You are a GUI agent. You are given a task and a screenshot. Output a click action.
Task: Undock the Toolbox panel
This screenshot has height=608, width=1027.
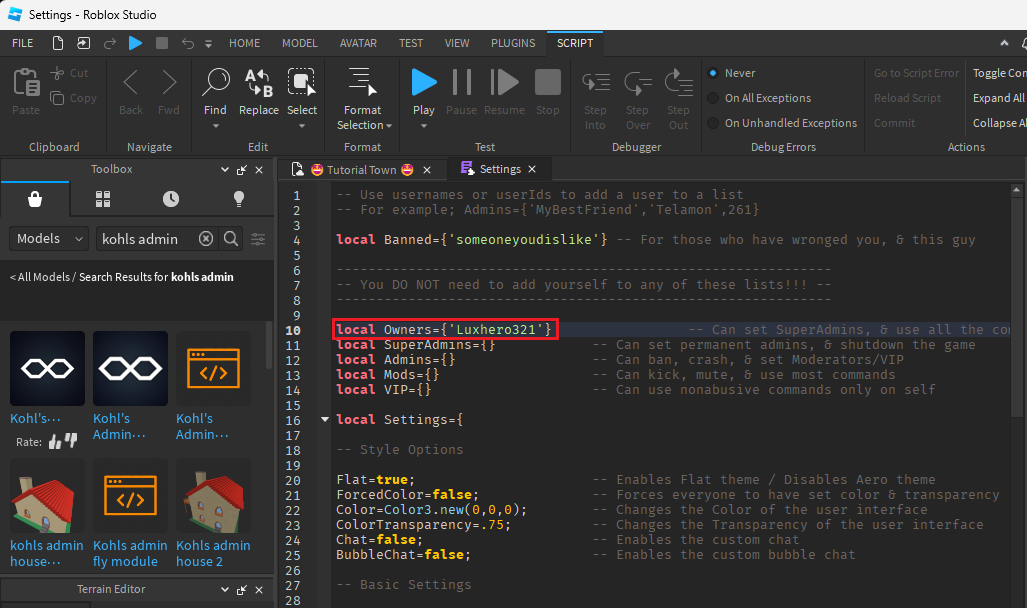[242, 170]
